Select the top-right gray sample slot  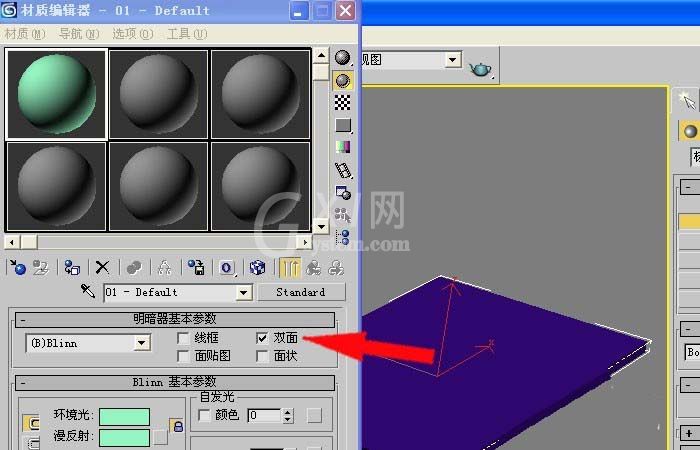click(x=260, y=94)
